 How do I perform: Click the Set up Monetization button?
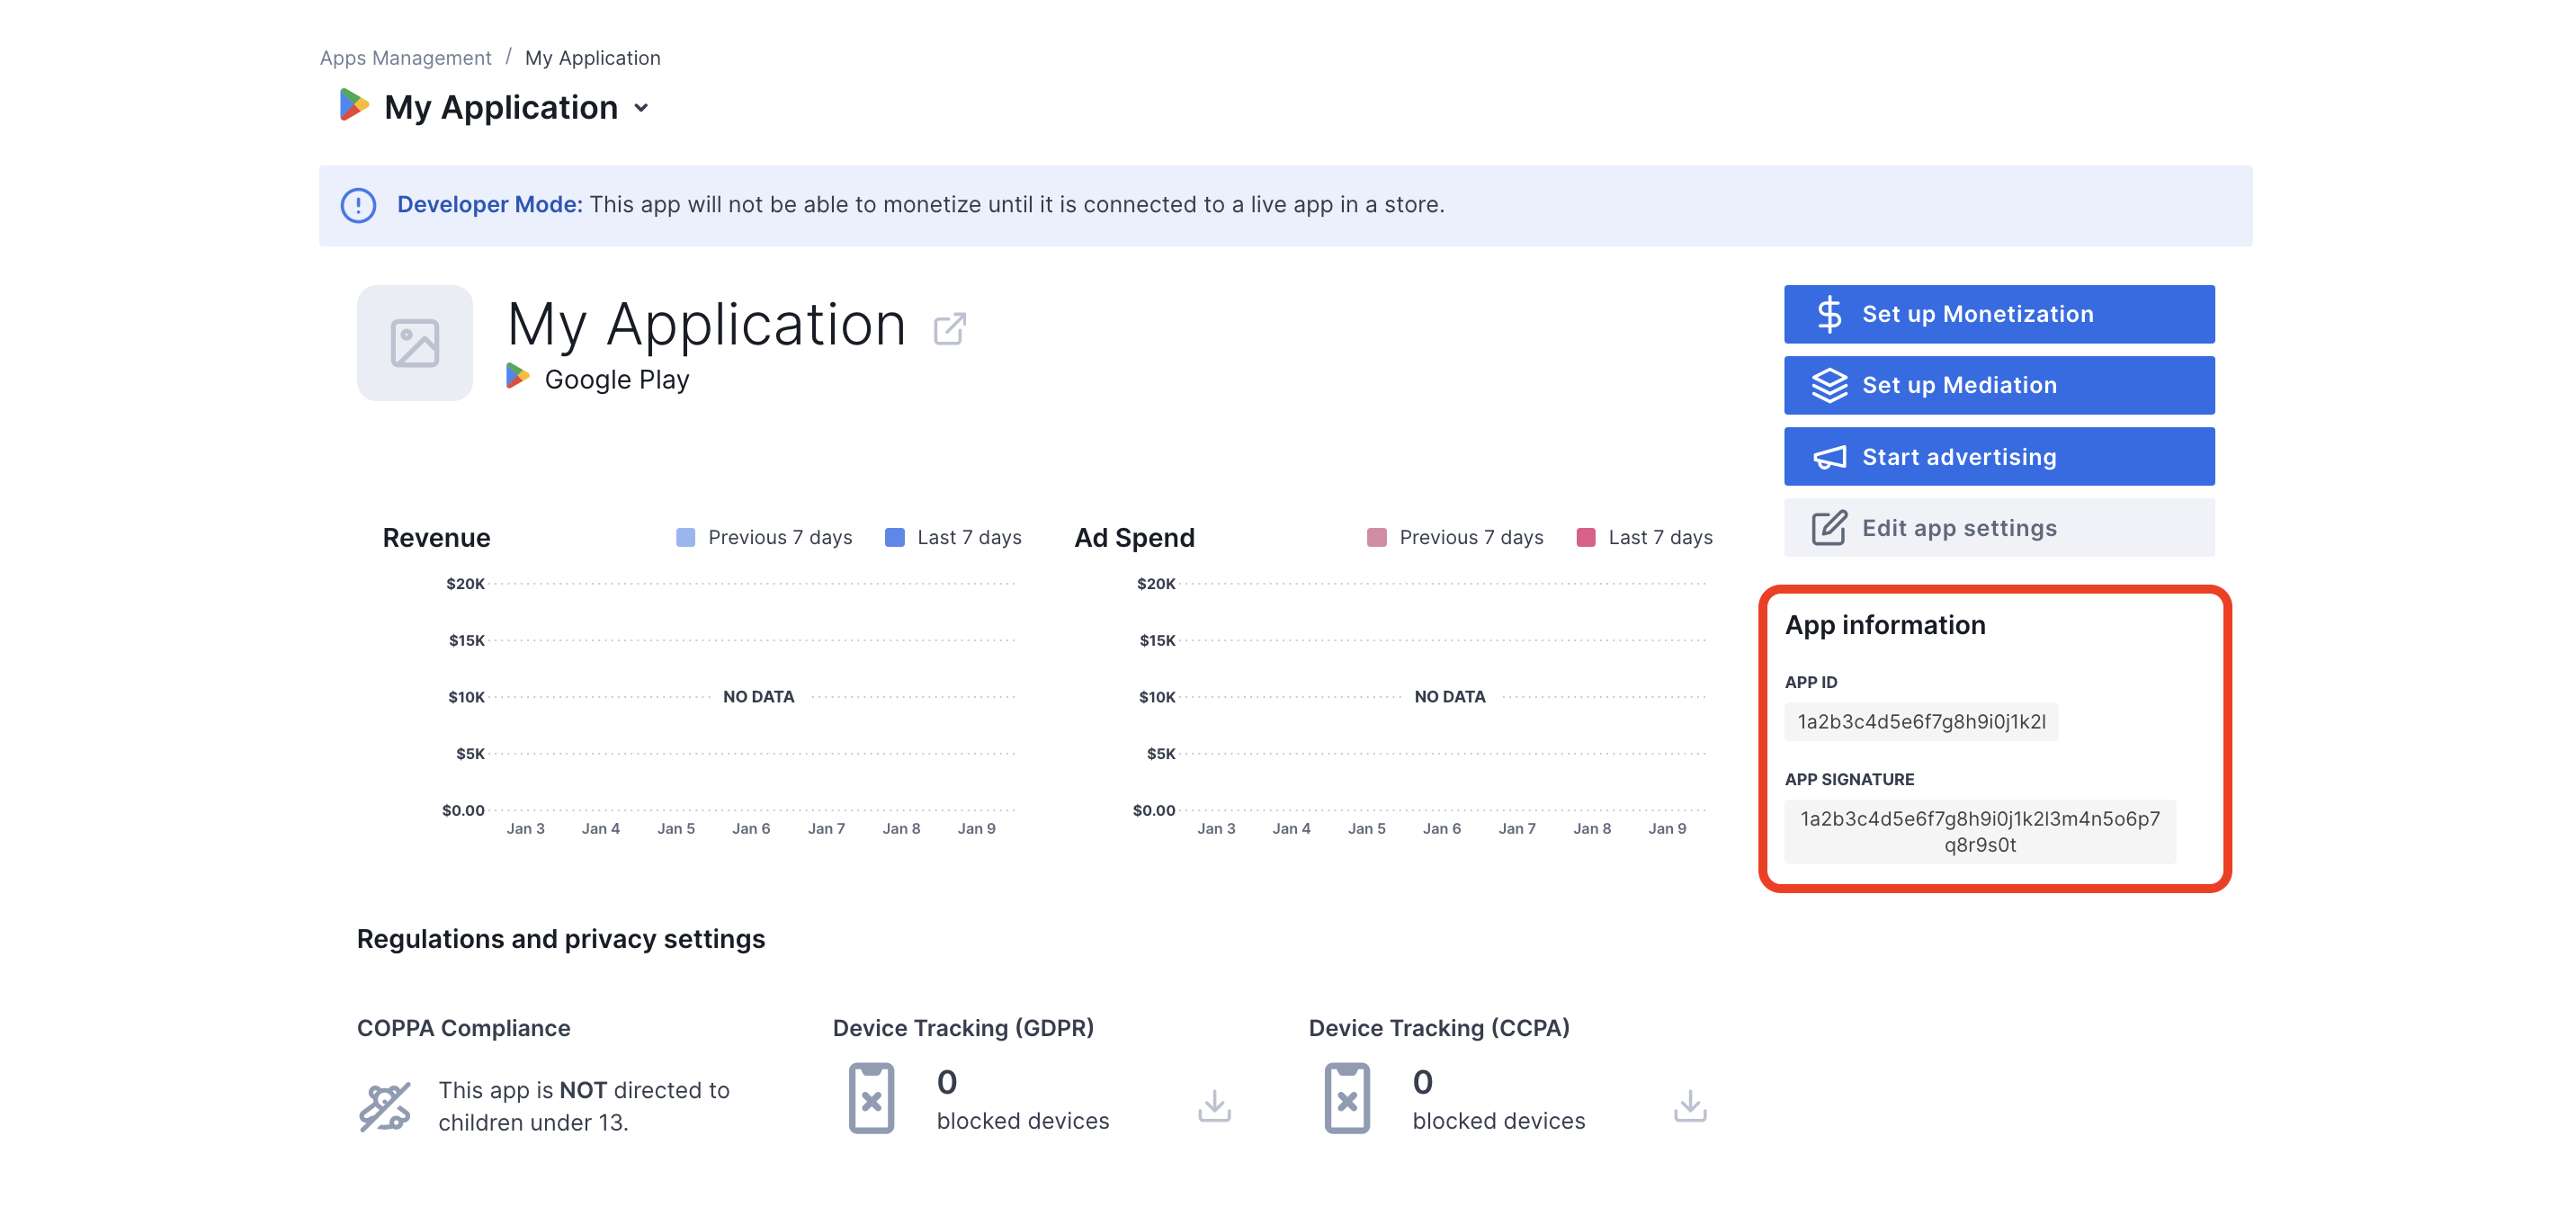[x=1999, y=314]
